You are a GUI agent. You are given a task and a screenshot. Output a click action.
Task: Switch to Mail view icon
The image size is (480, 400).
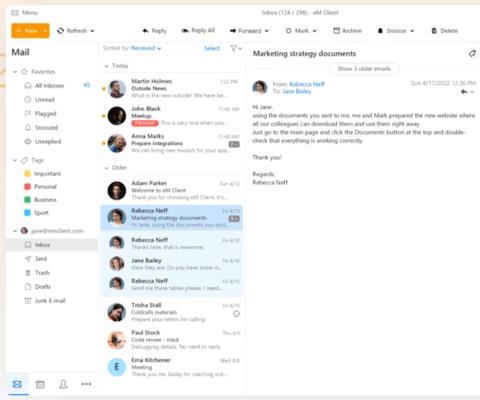click(17, 384)
